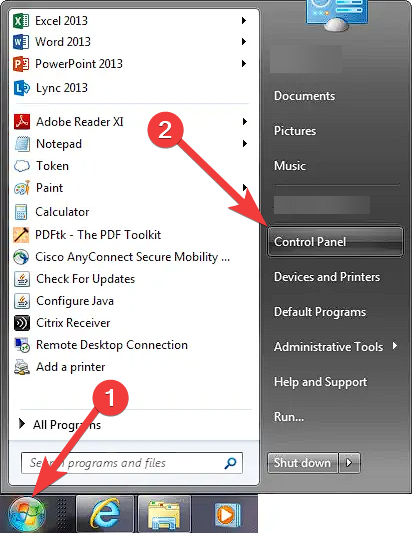Screen dimensions: 412x533
Task: Click the Windows Start orb
Action: click(x=27, y=515)
